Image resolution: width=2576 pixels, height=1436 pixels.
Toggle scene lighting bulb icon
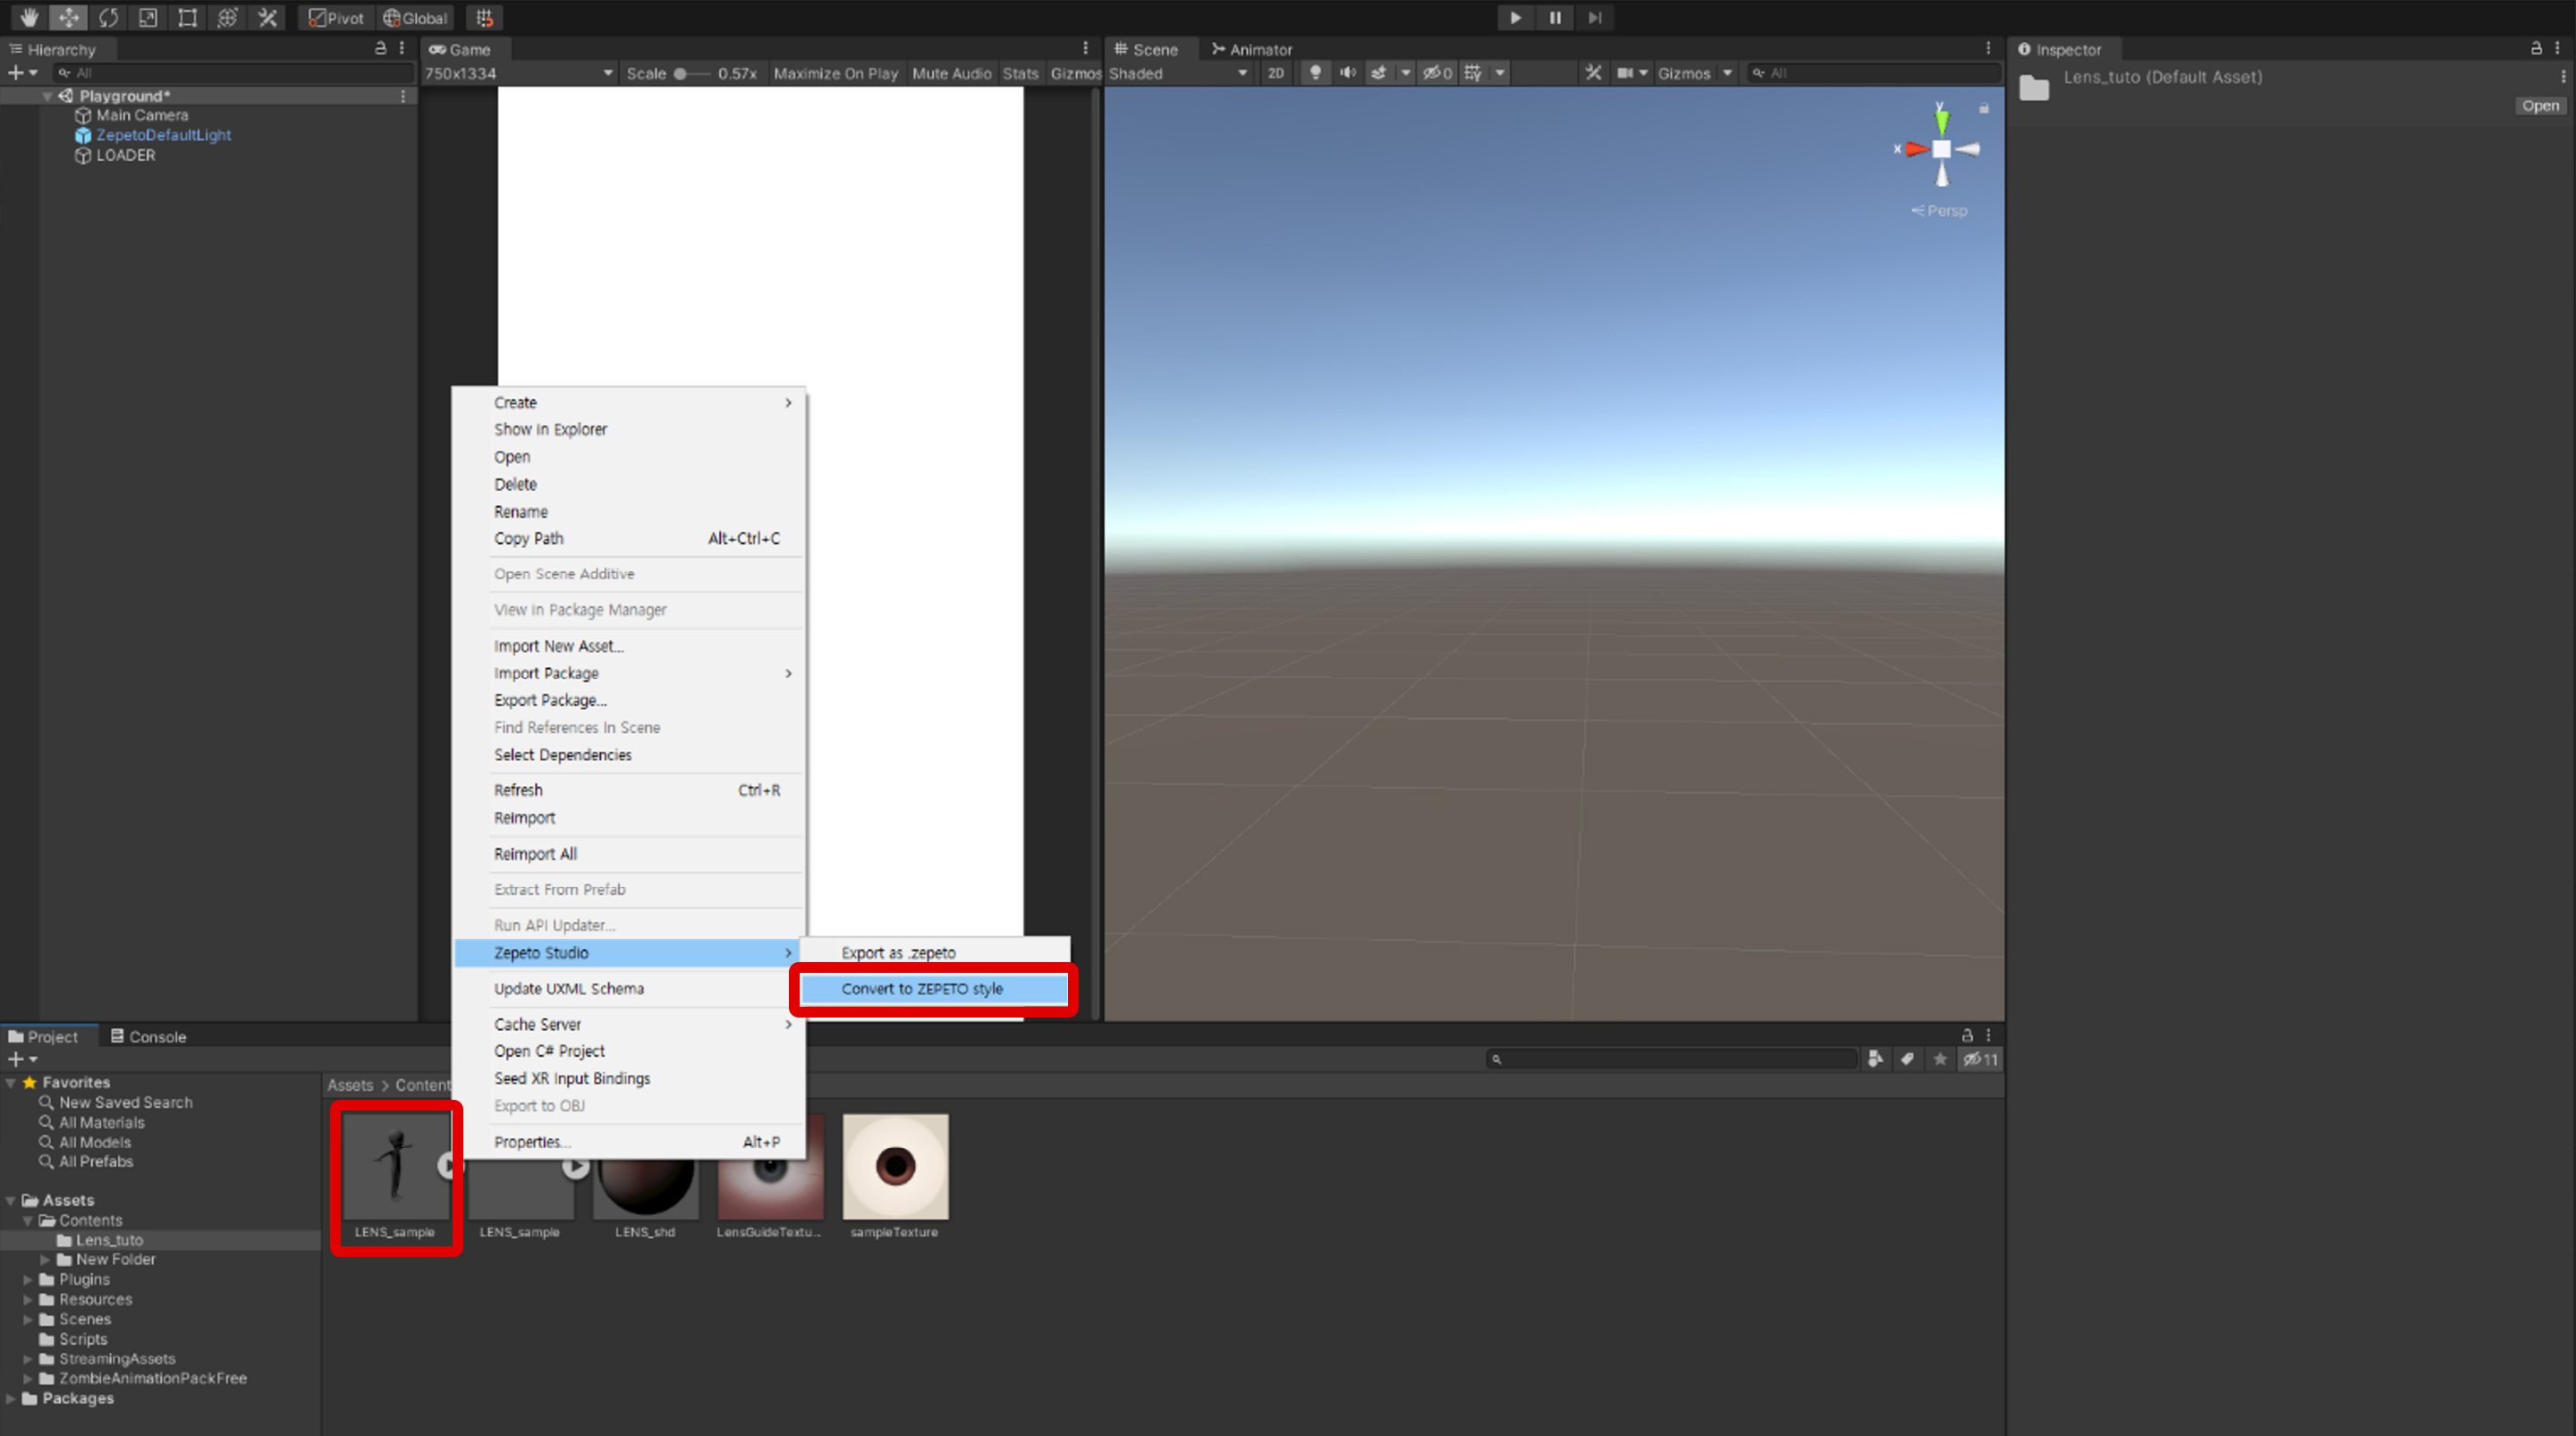click(1315, 73)
